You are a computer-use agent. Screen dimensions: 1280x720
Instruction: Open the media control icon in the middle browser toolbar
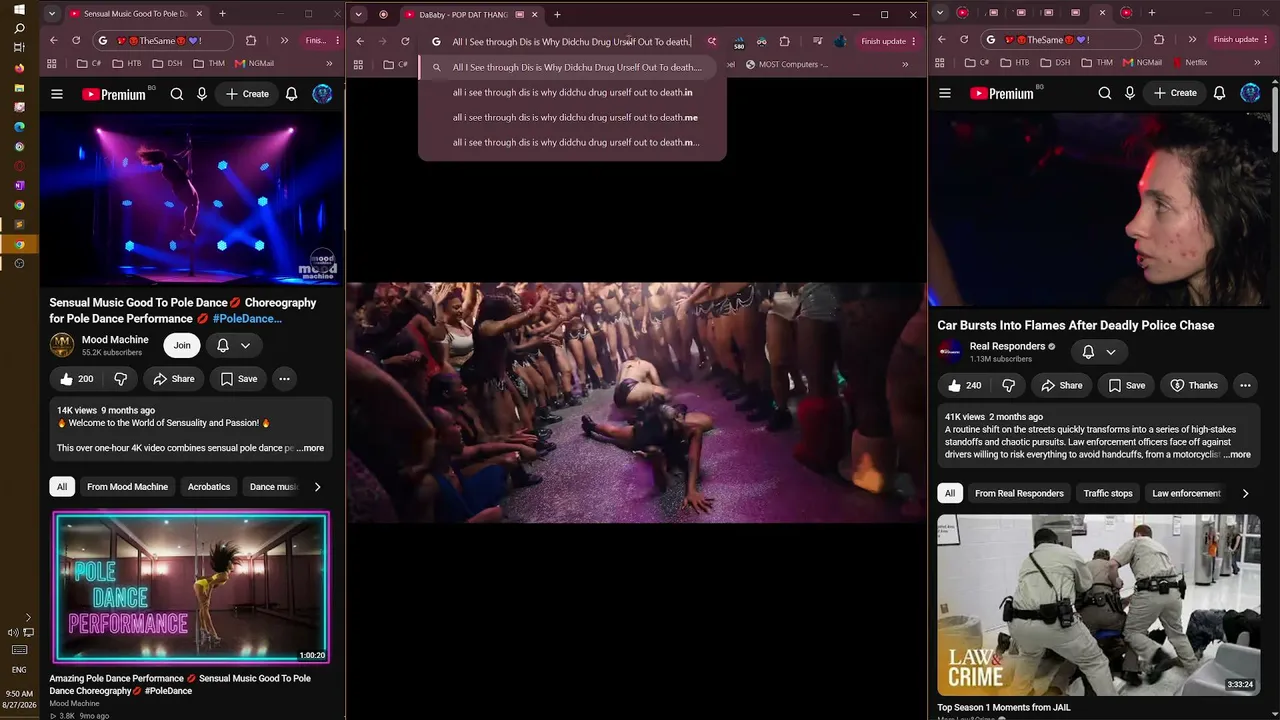(x=818, y=41)
